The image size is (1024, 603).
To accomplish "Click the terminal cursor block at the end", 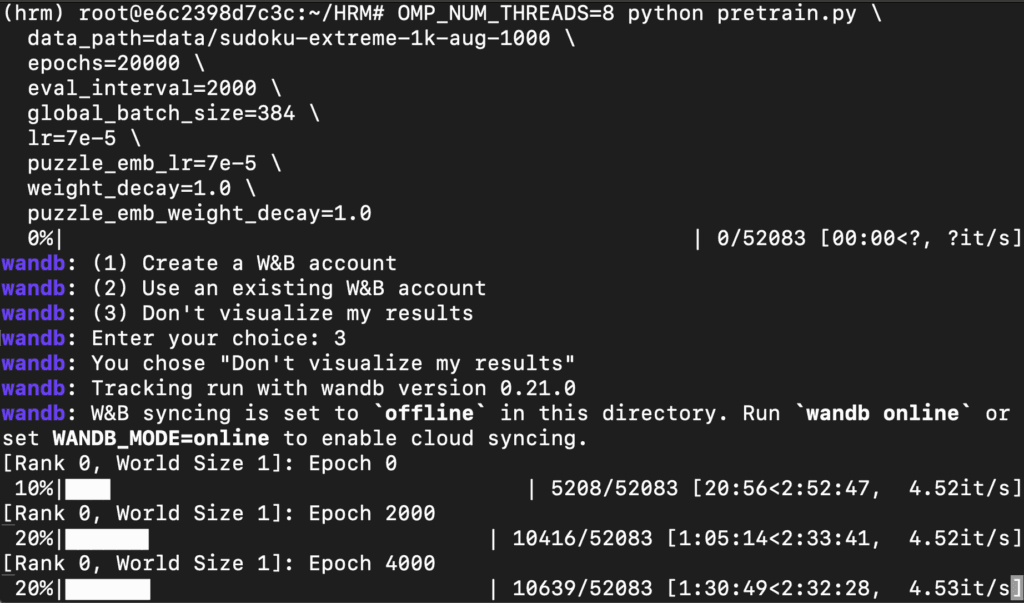I will pyautogui.click(x=1016, y=588).
